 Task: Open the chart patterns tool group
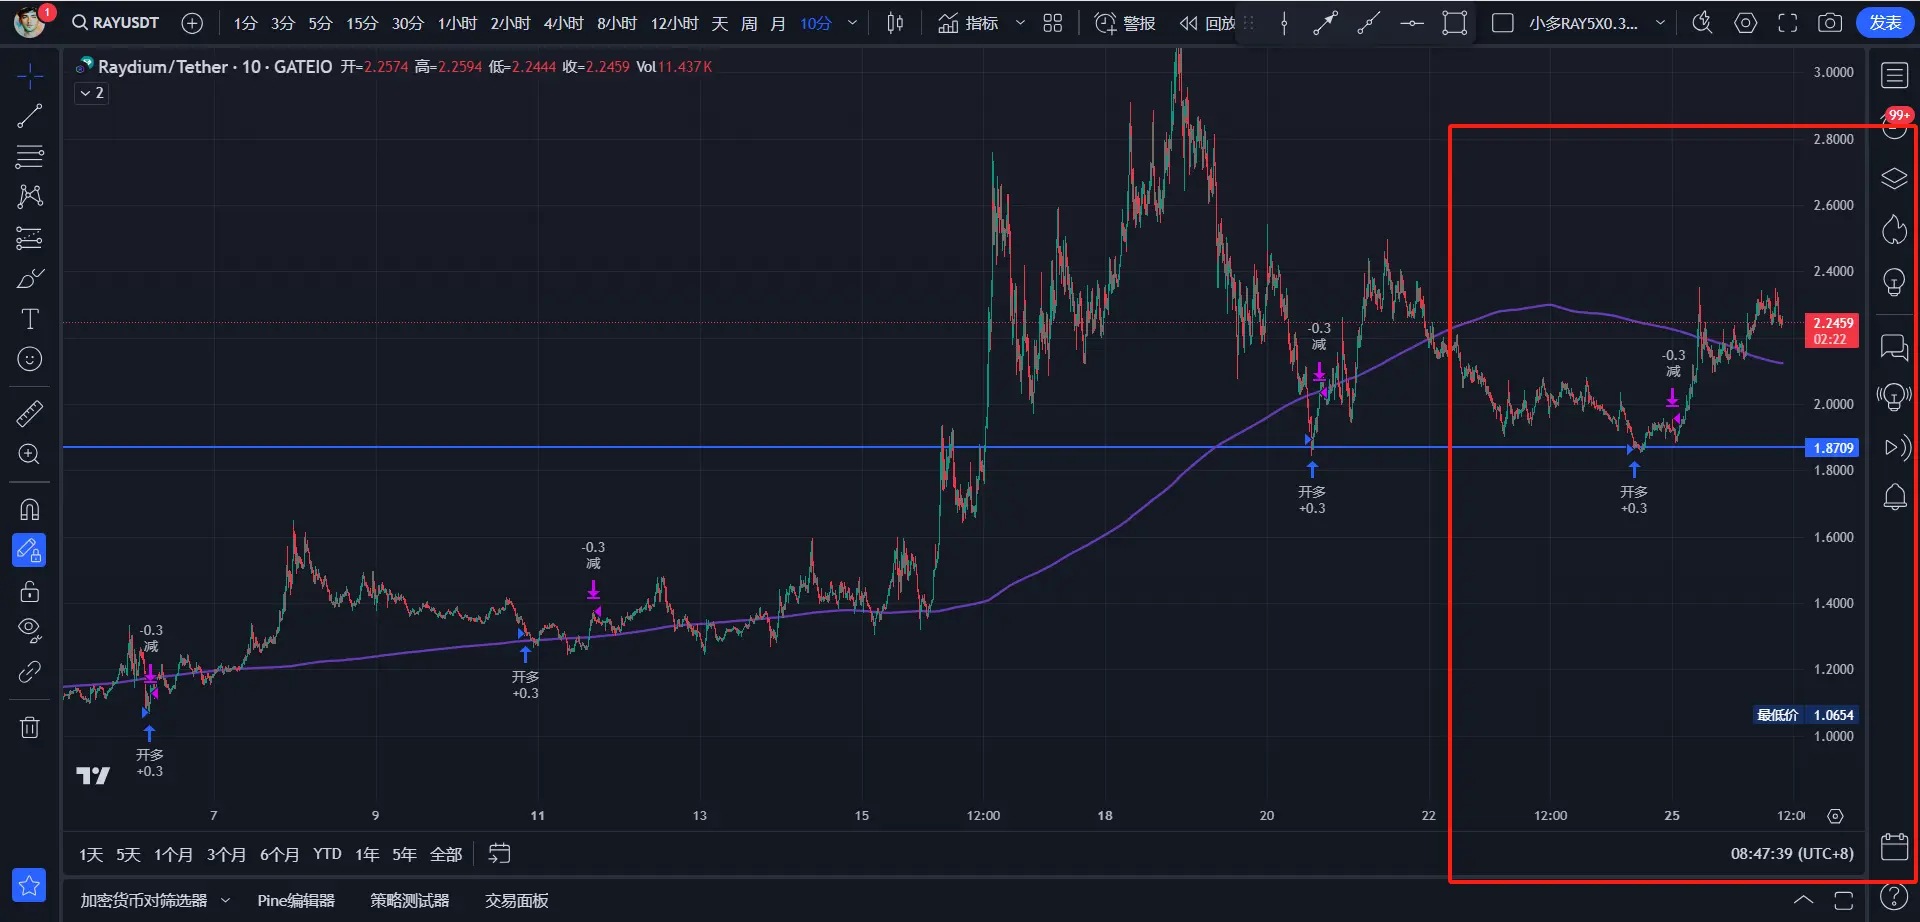(x=30, y=196)
